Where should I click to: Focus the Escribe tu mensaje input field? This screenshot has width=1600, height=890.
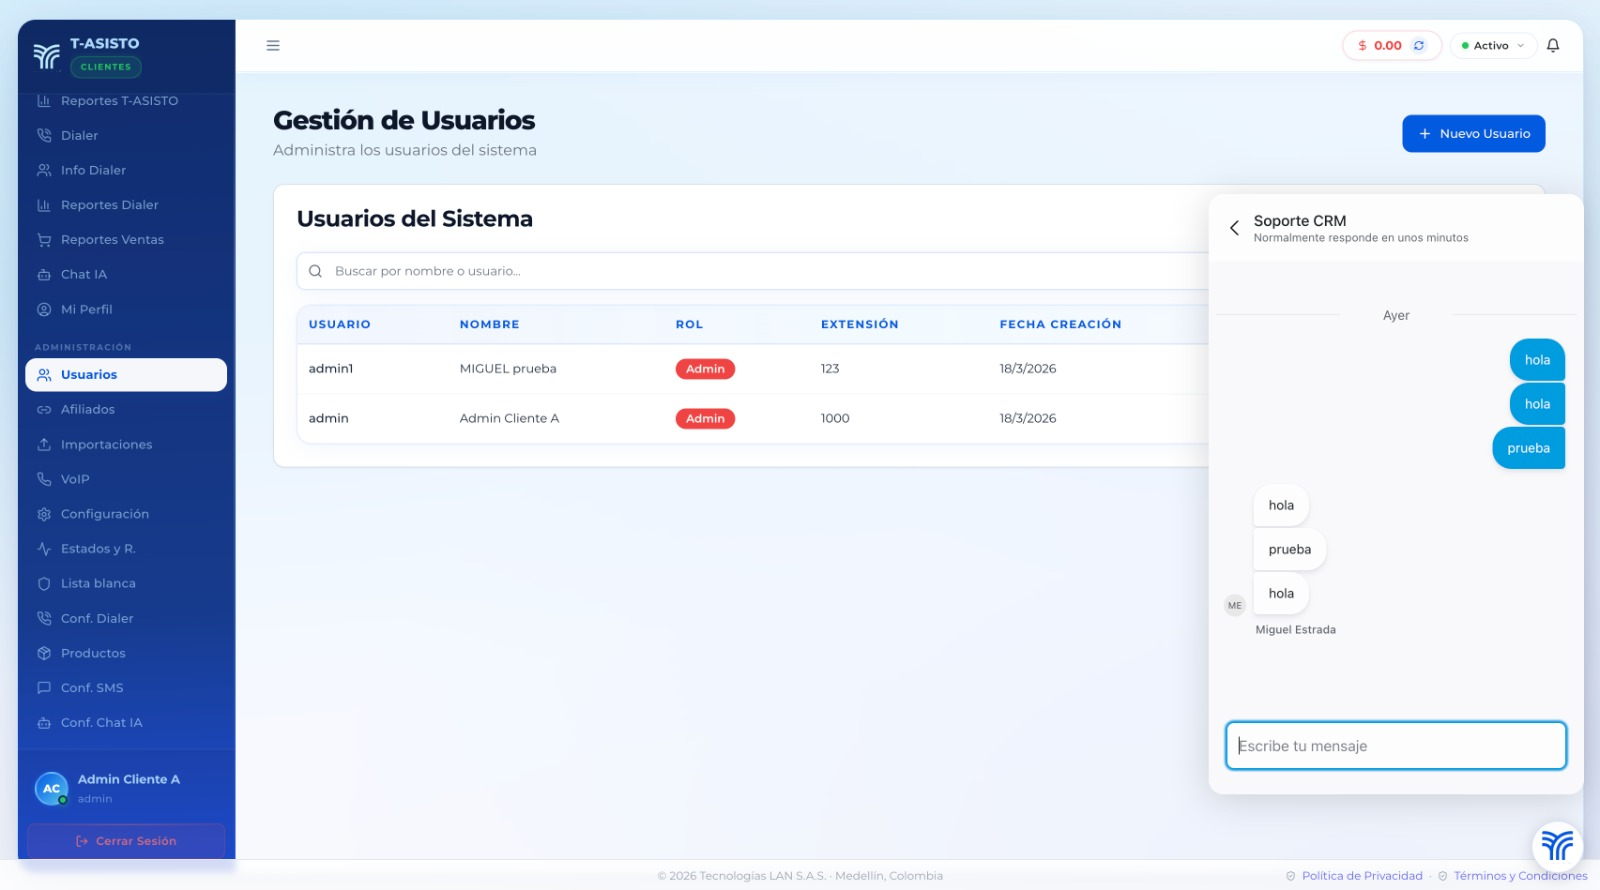point(1395,746)
